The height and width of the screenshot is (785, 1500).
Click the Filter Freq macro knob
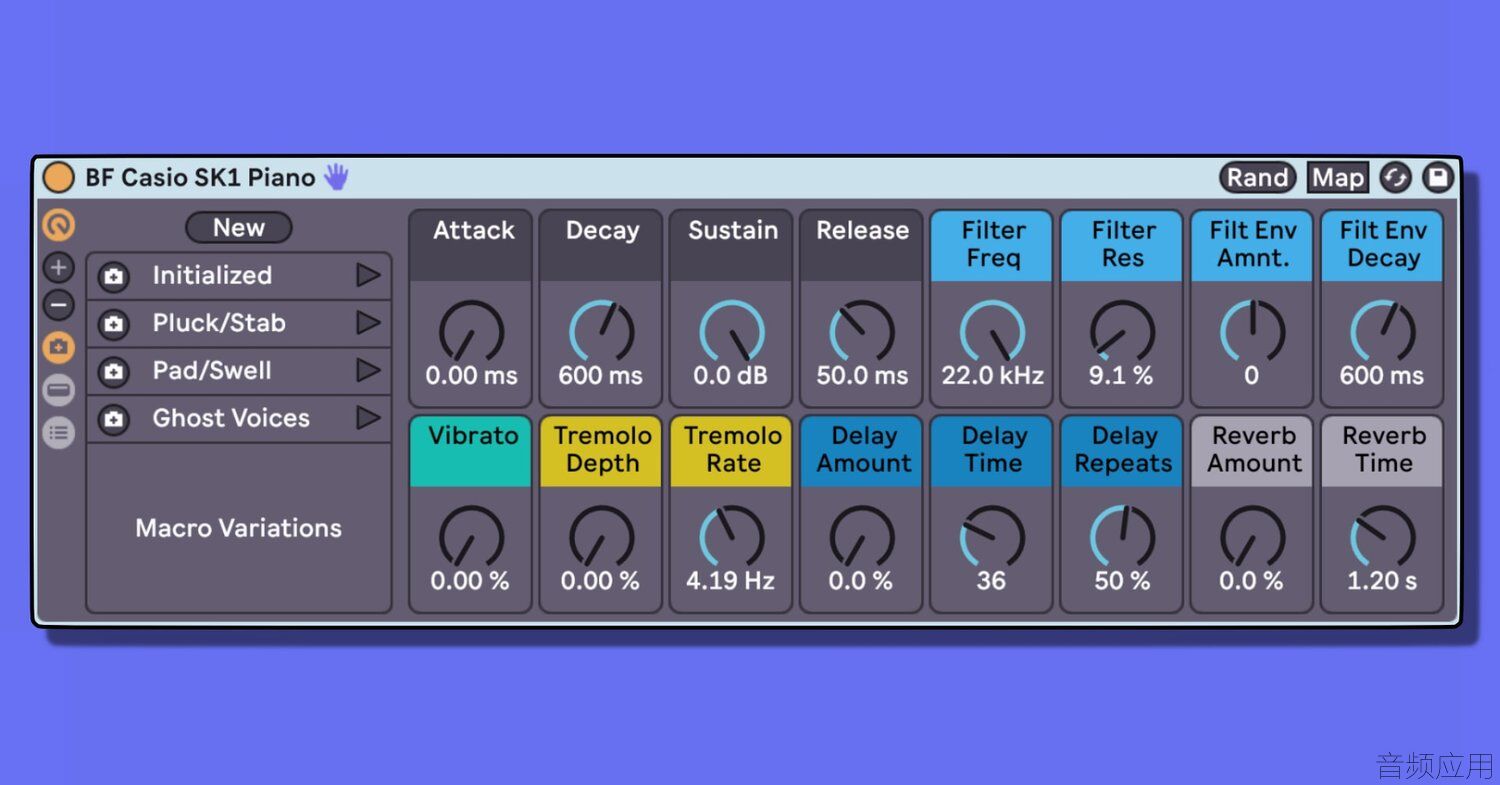(992, 332)
